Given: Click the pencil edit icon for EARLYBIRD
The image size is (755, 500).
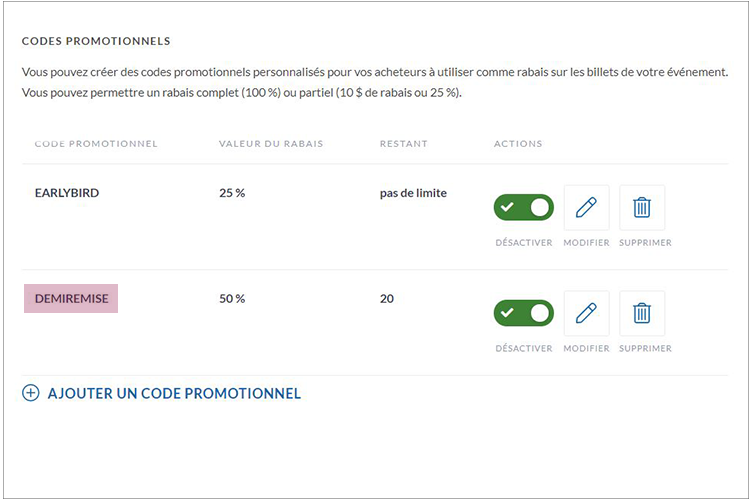Looking at the screenshot, I should tap(586, 208).
